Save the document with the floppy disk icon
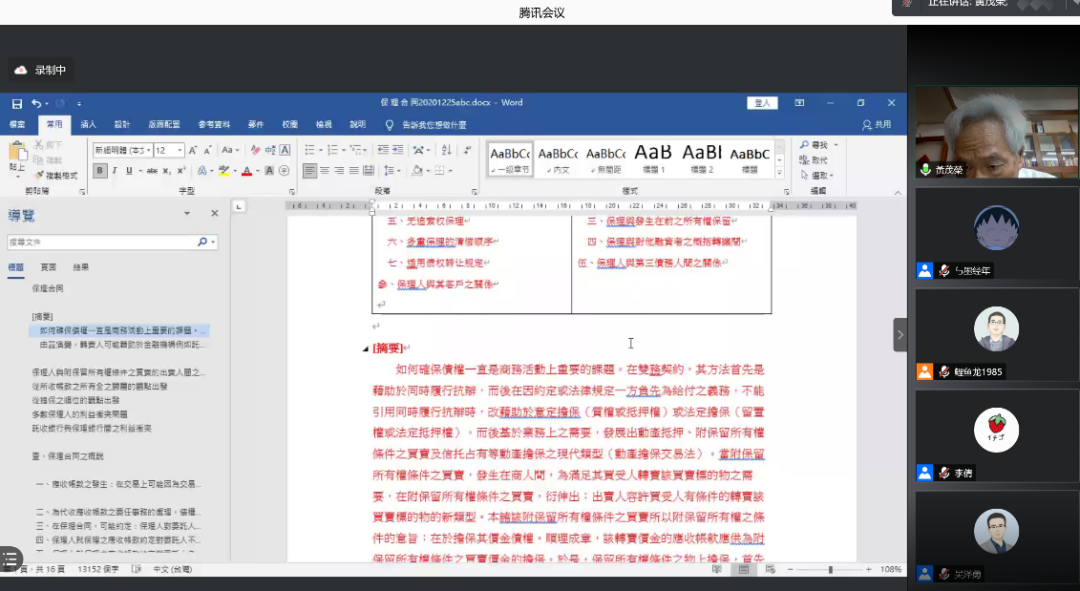 coord(17,103)
